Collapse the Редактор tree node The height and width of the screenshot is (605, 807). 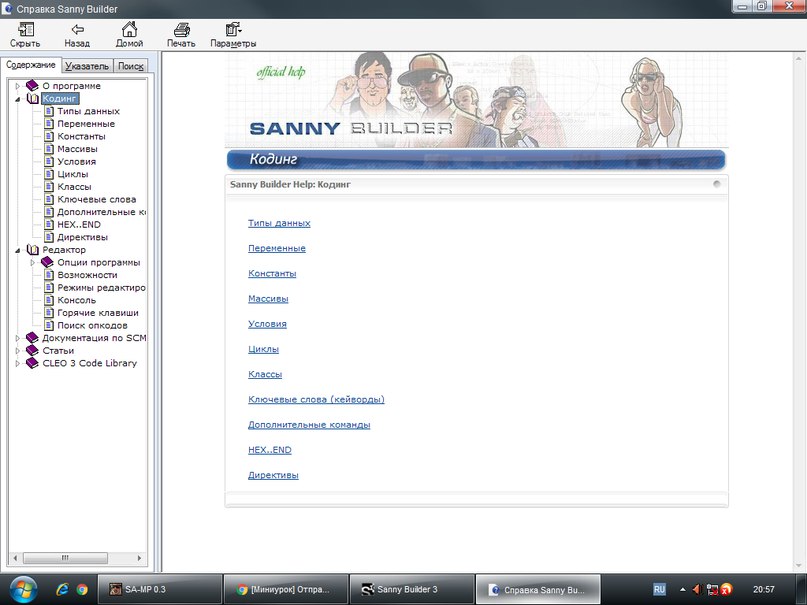point(18,250)
